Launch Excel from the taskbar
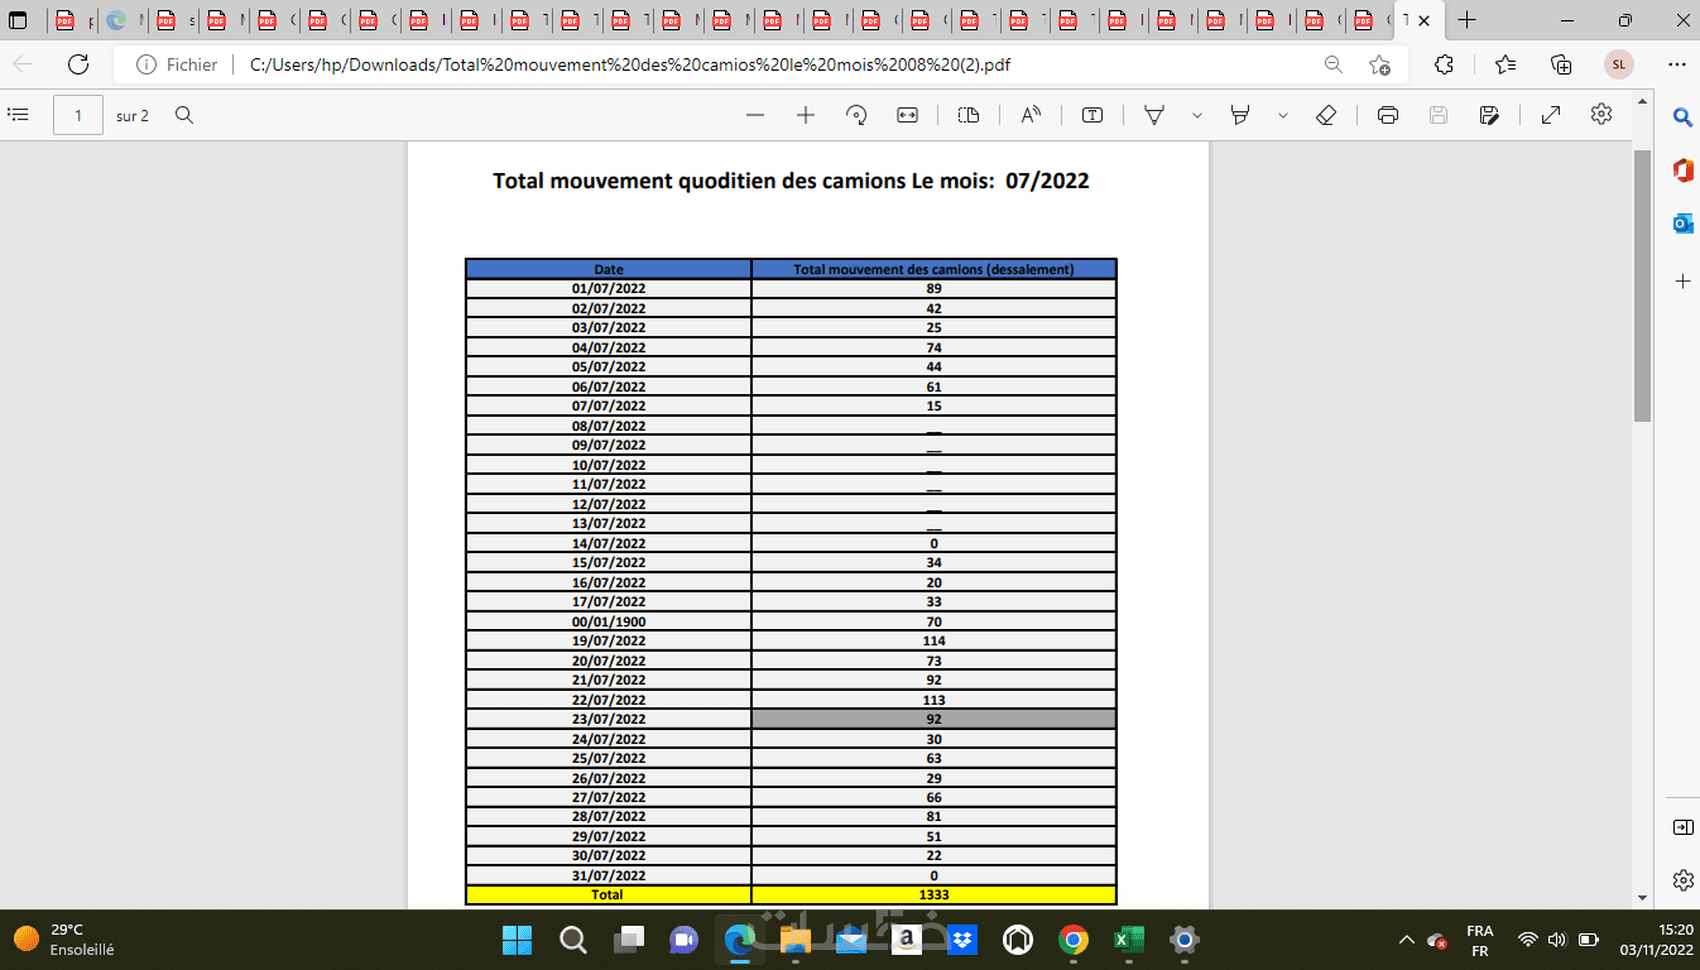This screenshot has width=1700, height=970. click(x=1129, y=940)
